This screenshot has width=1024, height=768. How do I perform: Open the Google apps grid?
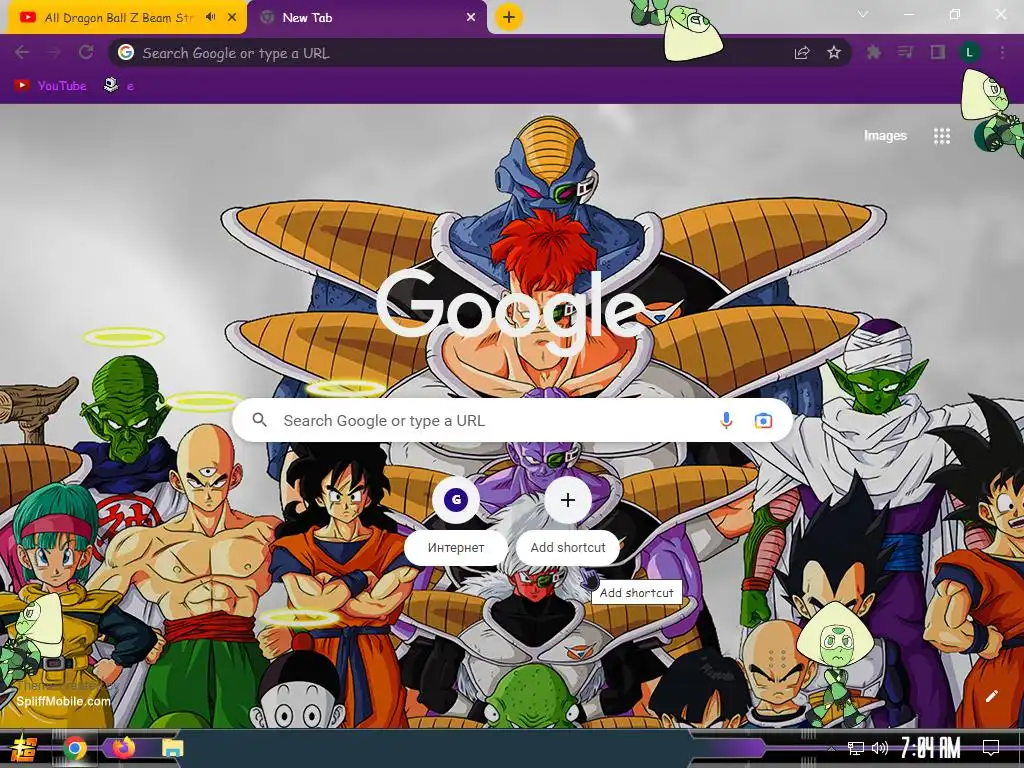click(942, 136)
